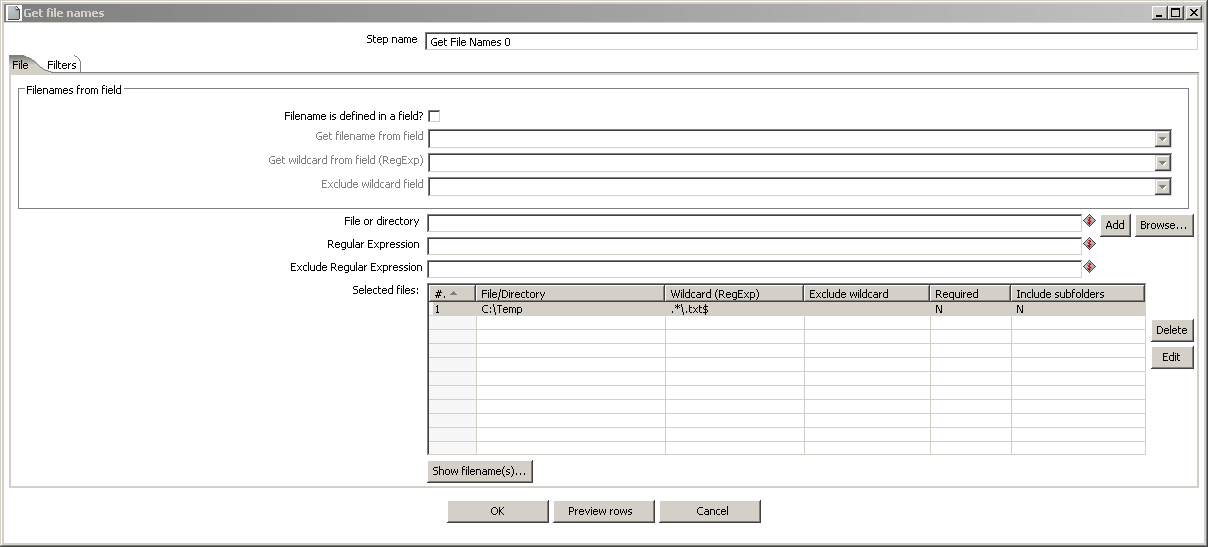
Task: Click the variable icon beside Exclude Regular Expression
Action: coord(1090,267)
